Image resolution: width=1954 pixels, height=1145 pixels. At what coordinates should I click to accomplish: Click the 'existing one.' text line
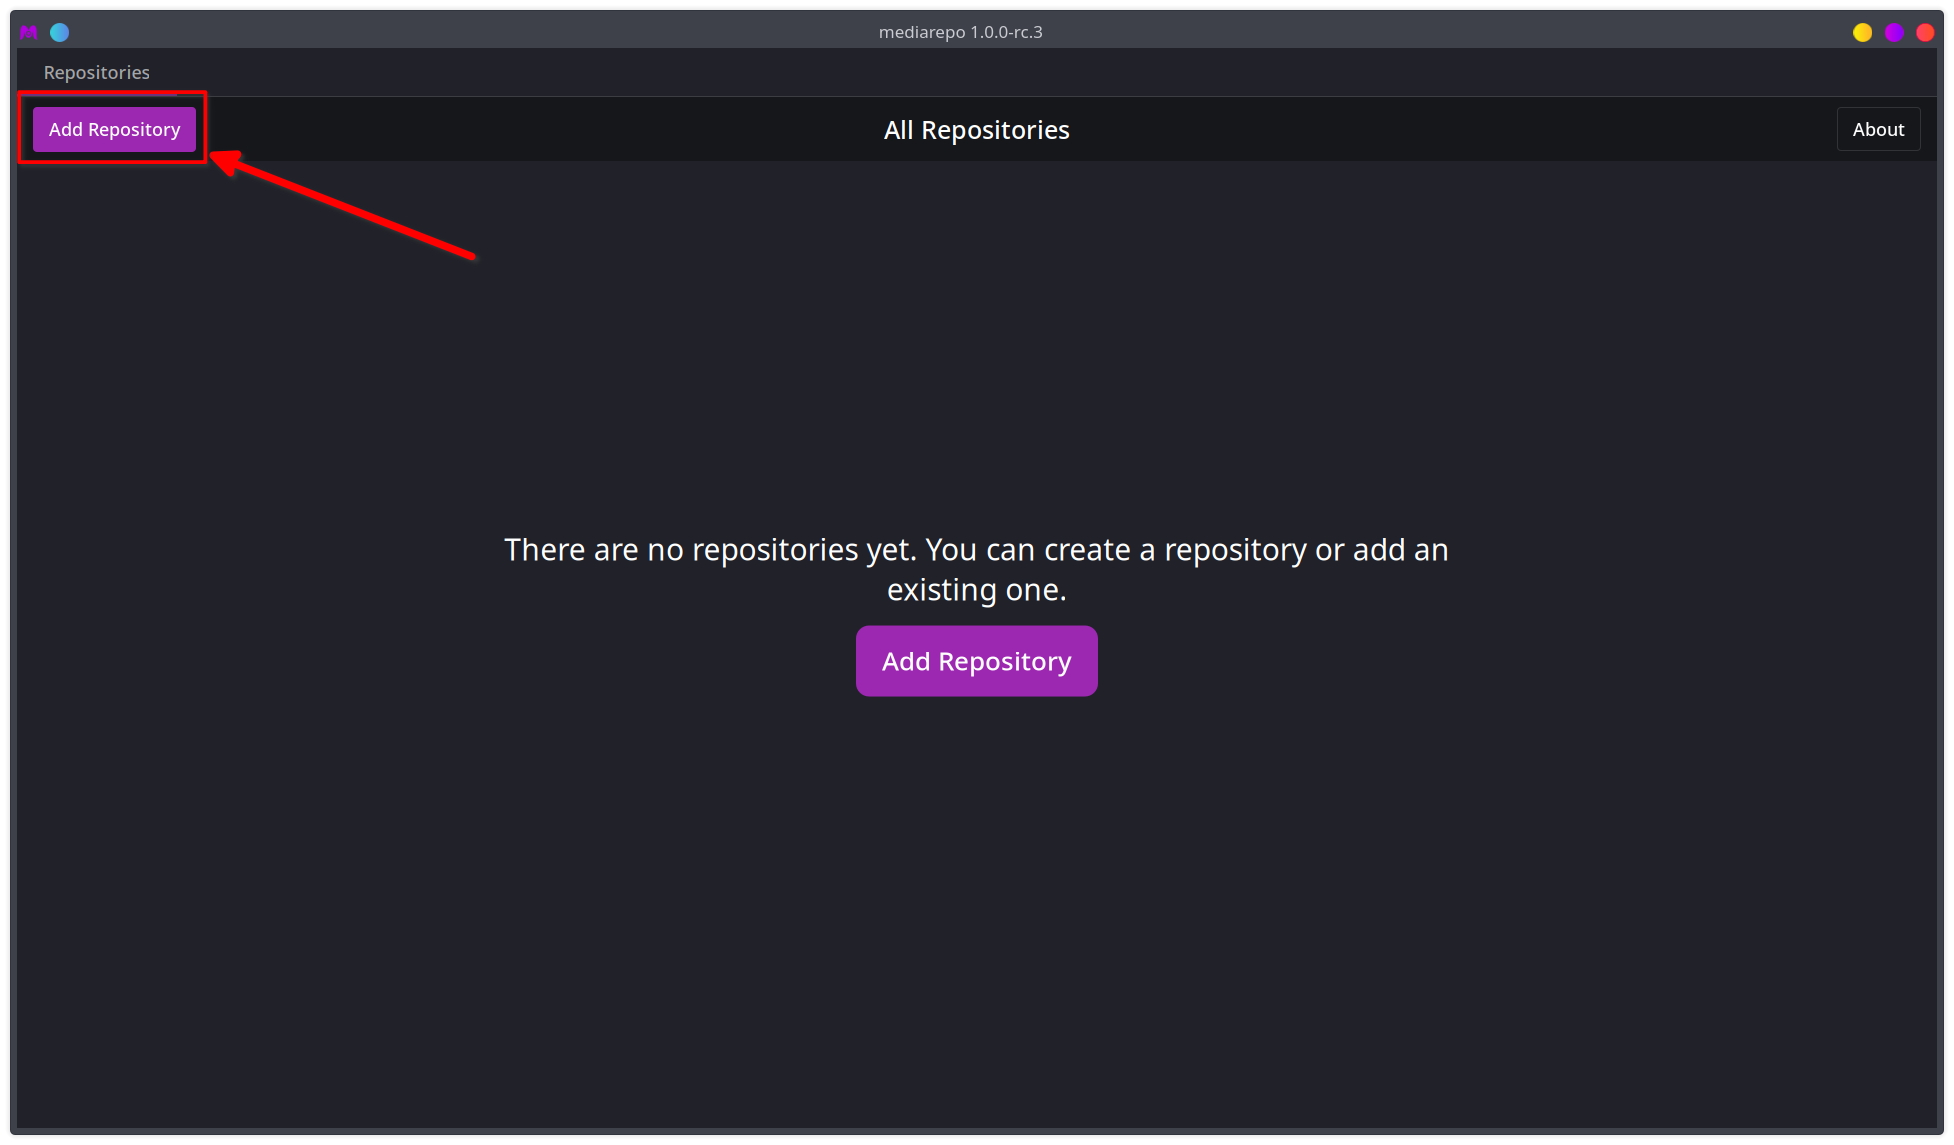(976, 590)
